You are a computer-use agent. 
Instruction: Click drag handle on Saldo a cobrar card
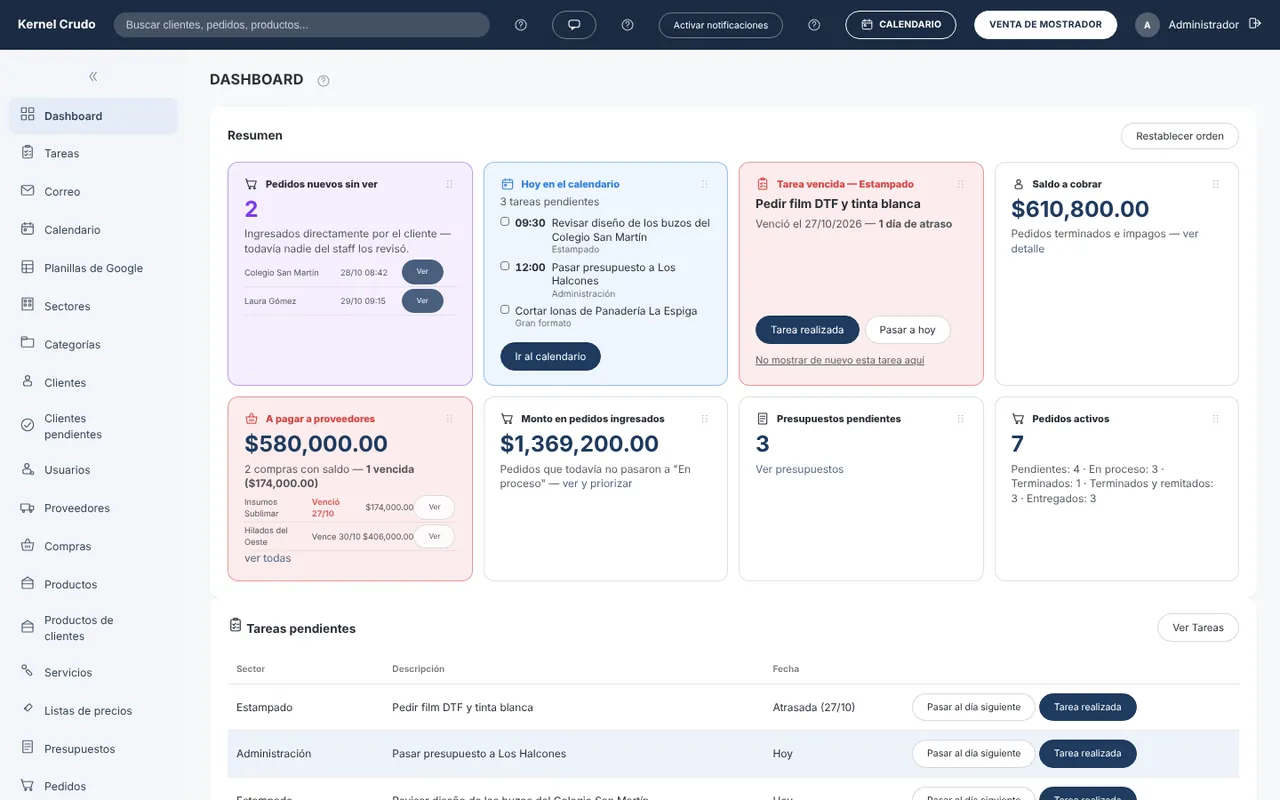[1216, 184]
